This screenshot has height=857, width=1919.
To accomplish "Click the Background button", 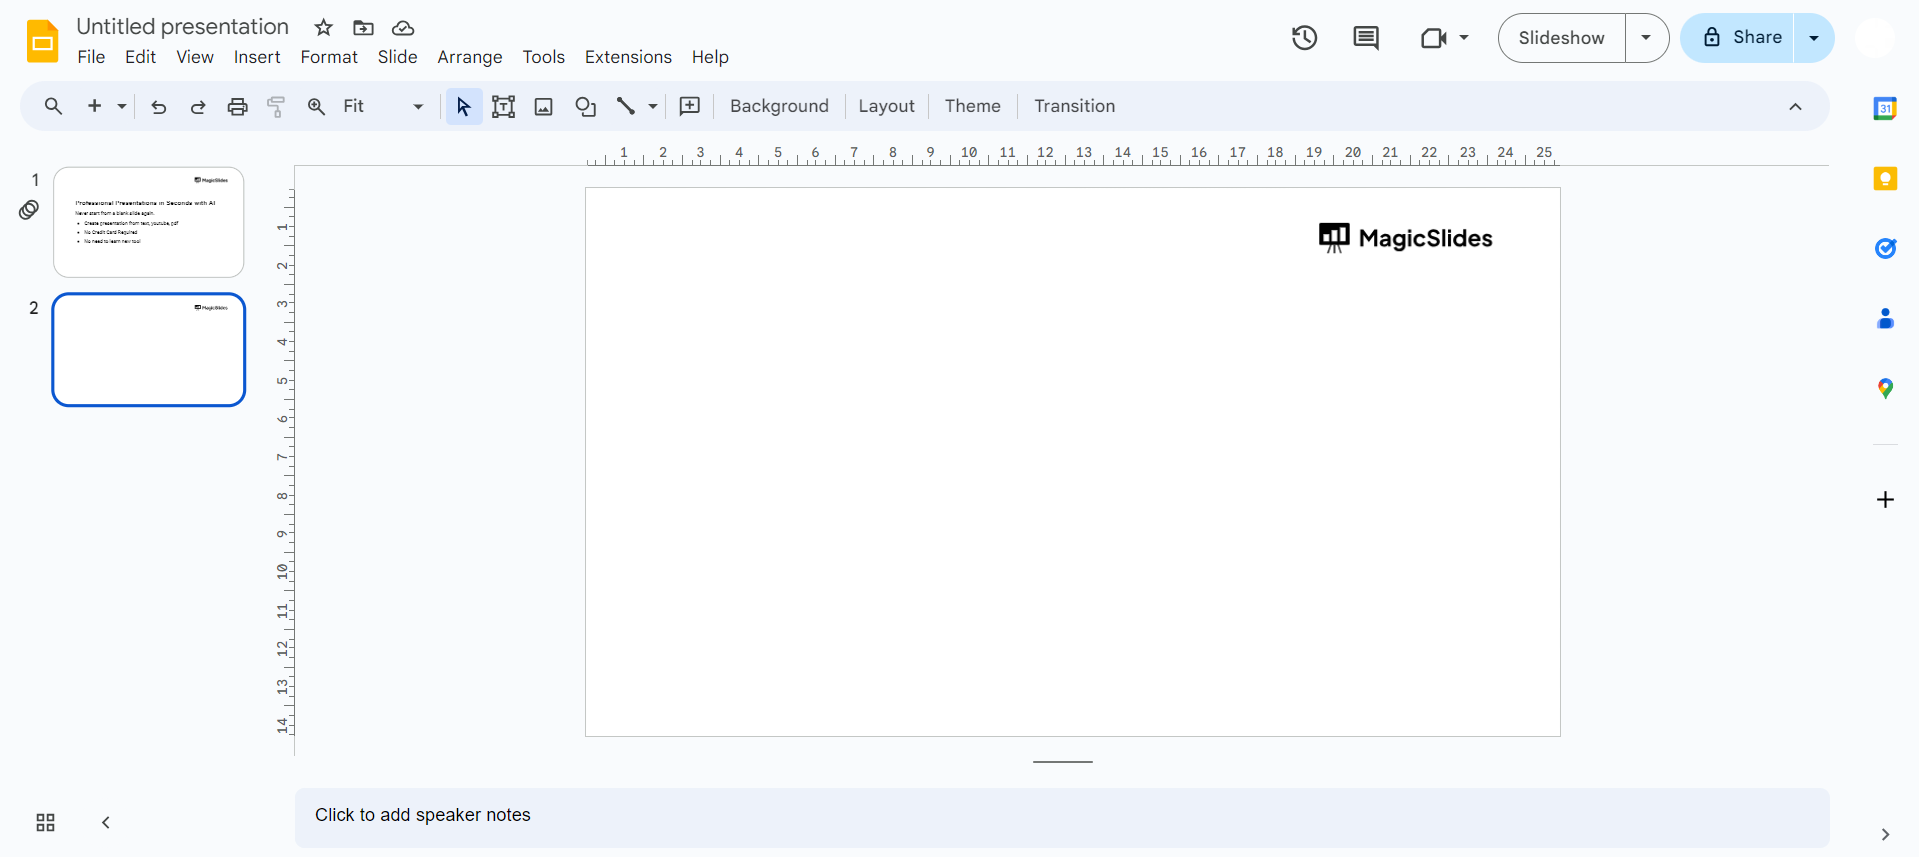I will coord(779,106).
